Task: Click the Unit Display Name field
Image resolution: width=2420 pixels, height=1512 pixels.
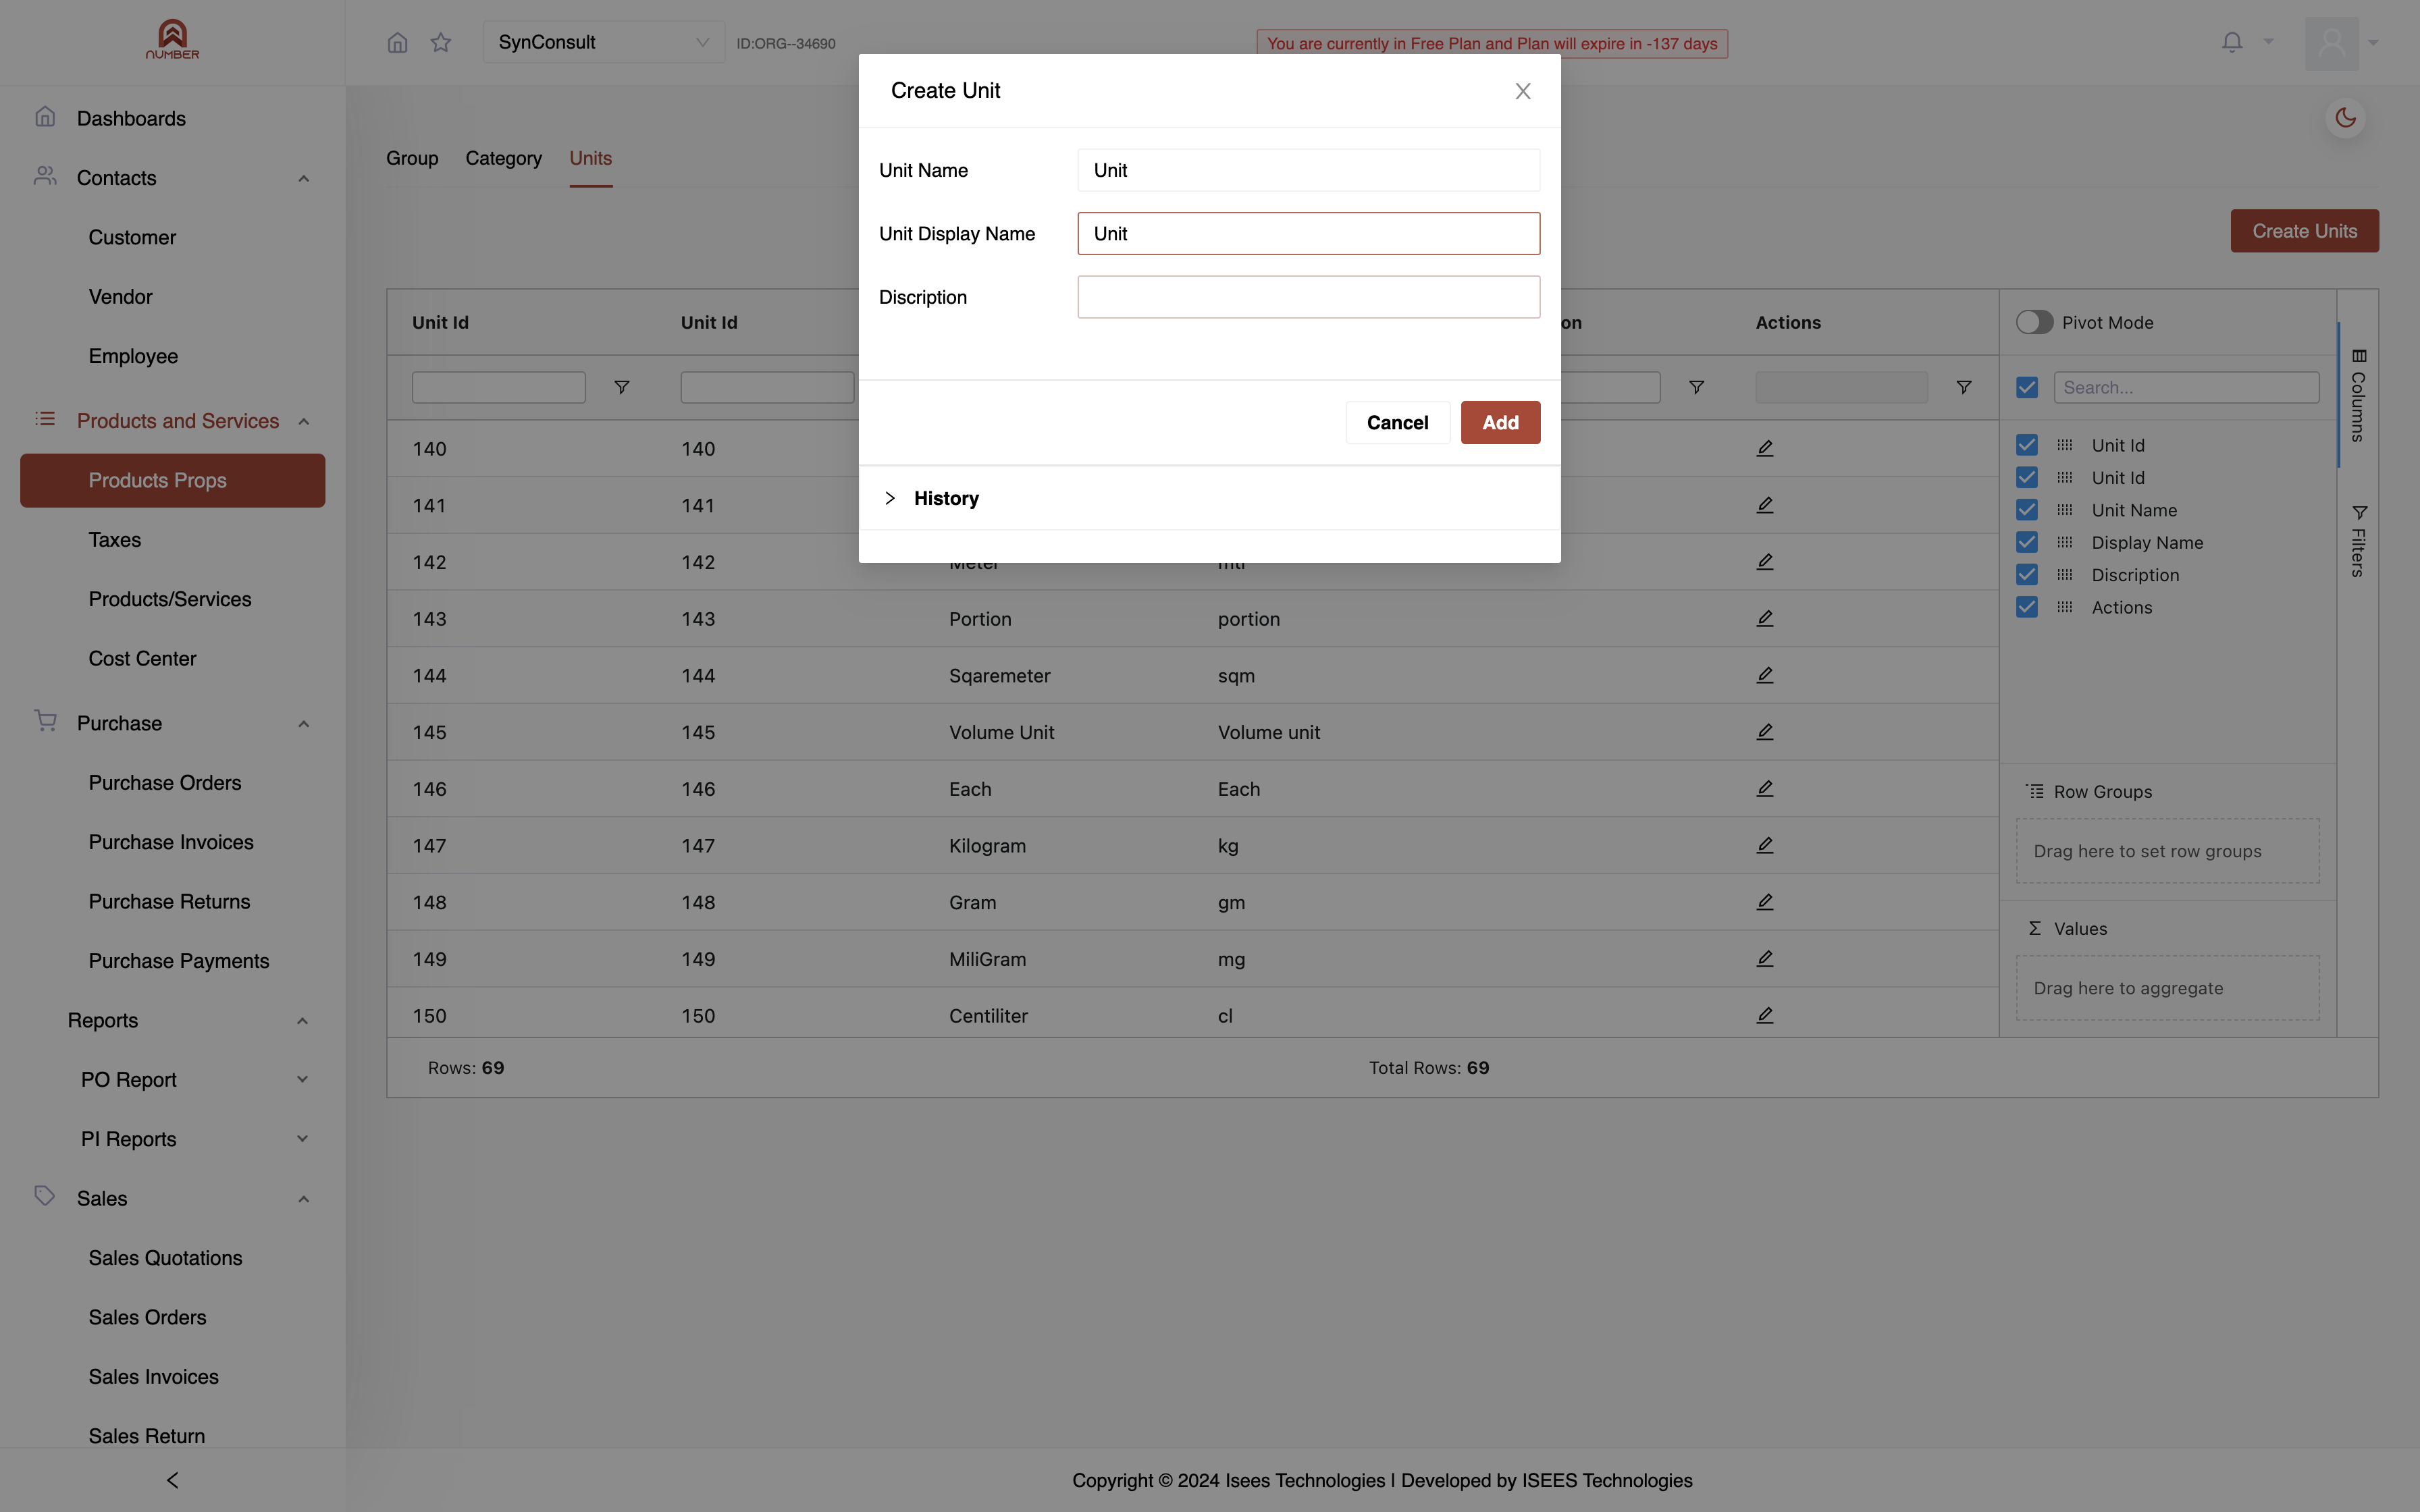Action: point(1308,233)
